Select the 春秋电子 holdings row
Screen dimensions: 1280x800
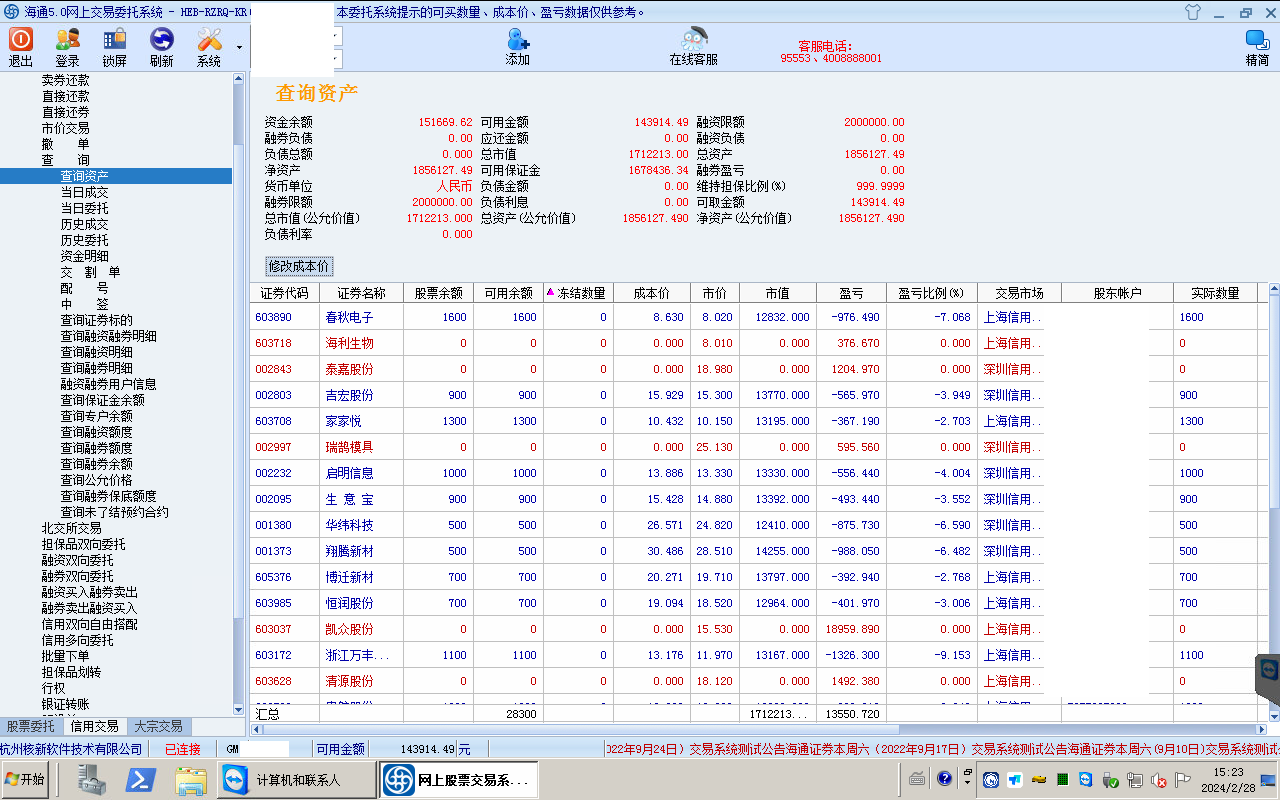349,317
